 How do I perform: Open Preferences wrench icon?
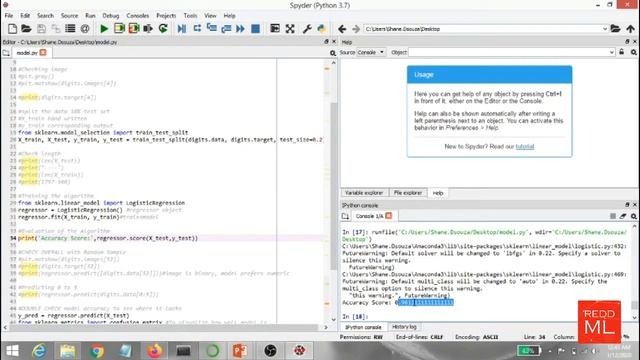coord(307,29)
